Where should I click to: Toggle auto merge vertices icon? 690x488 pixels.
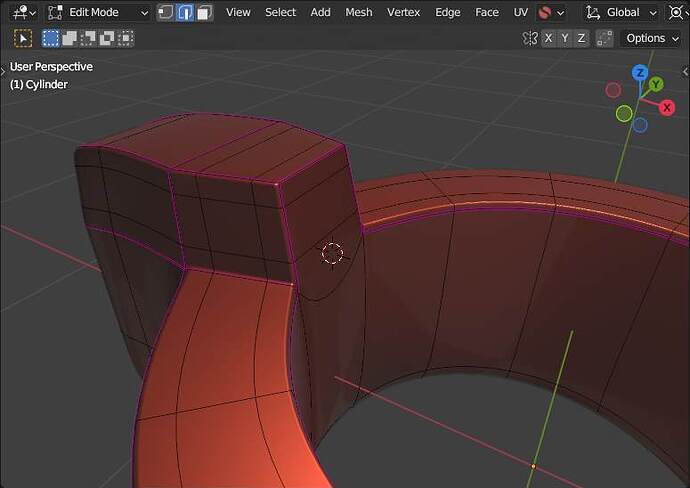605,38
